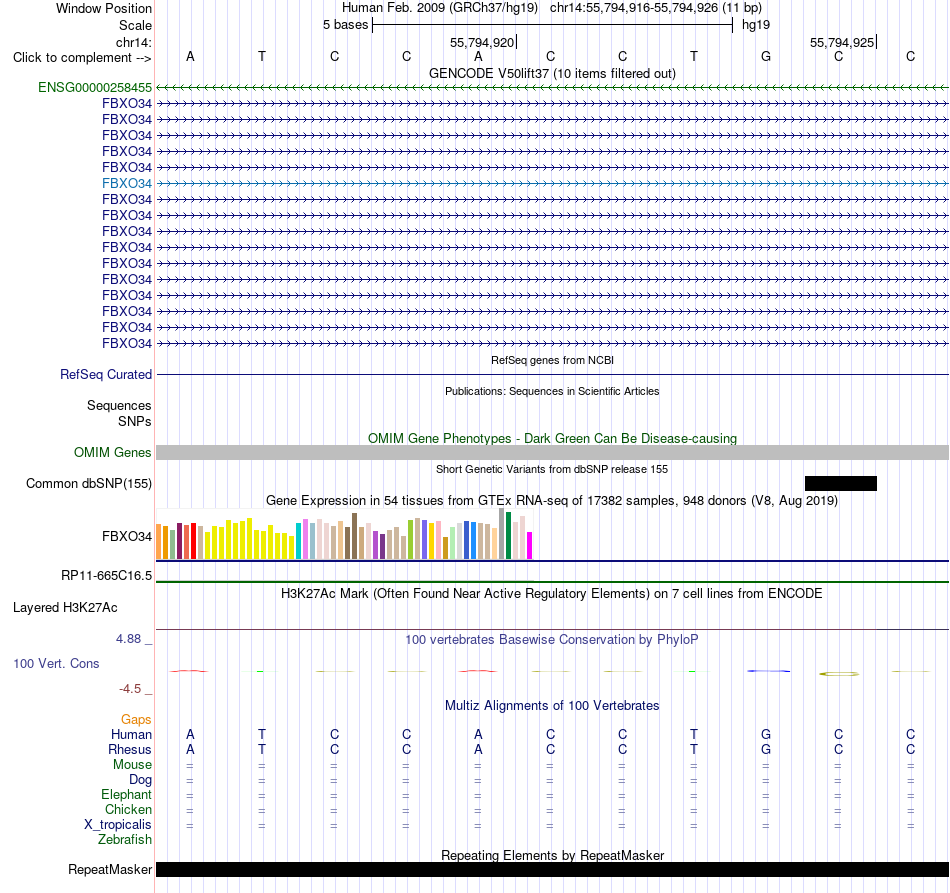950x893 pixels.
Task: Click the blue PhyloP conservation mark under G
Action: pyautogui.click(x=768, y=671)
